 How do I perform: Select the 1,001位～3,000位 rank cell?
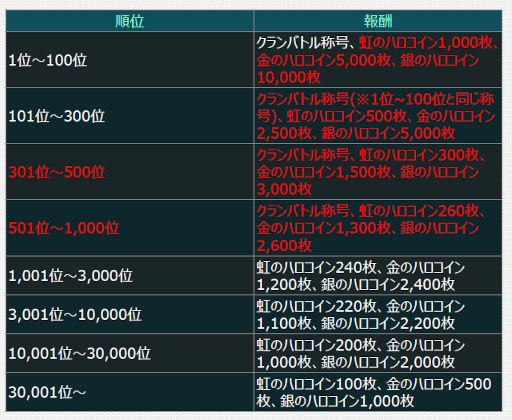pos(130,276)
